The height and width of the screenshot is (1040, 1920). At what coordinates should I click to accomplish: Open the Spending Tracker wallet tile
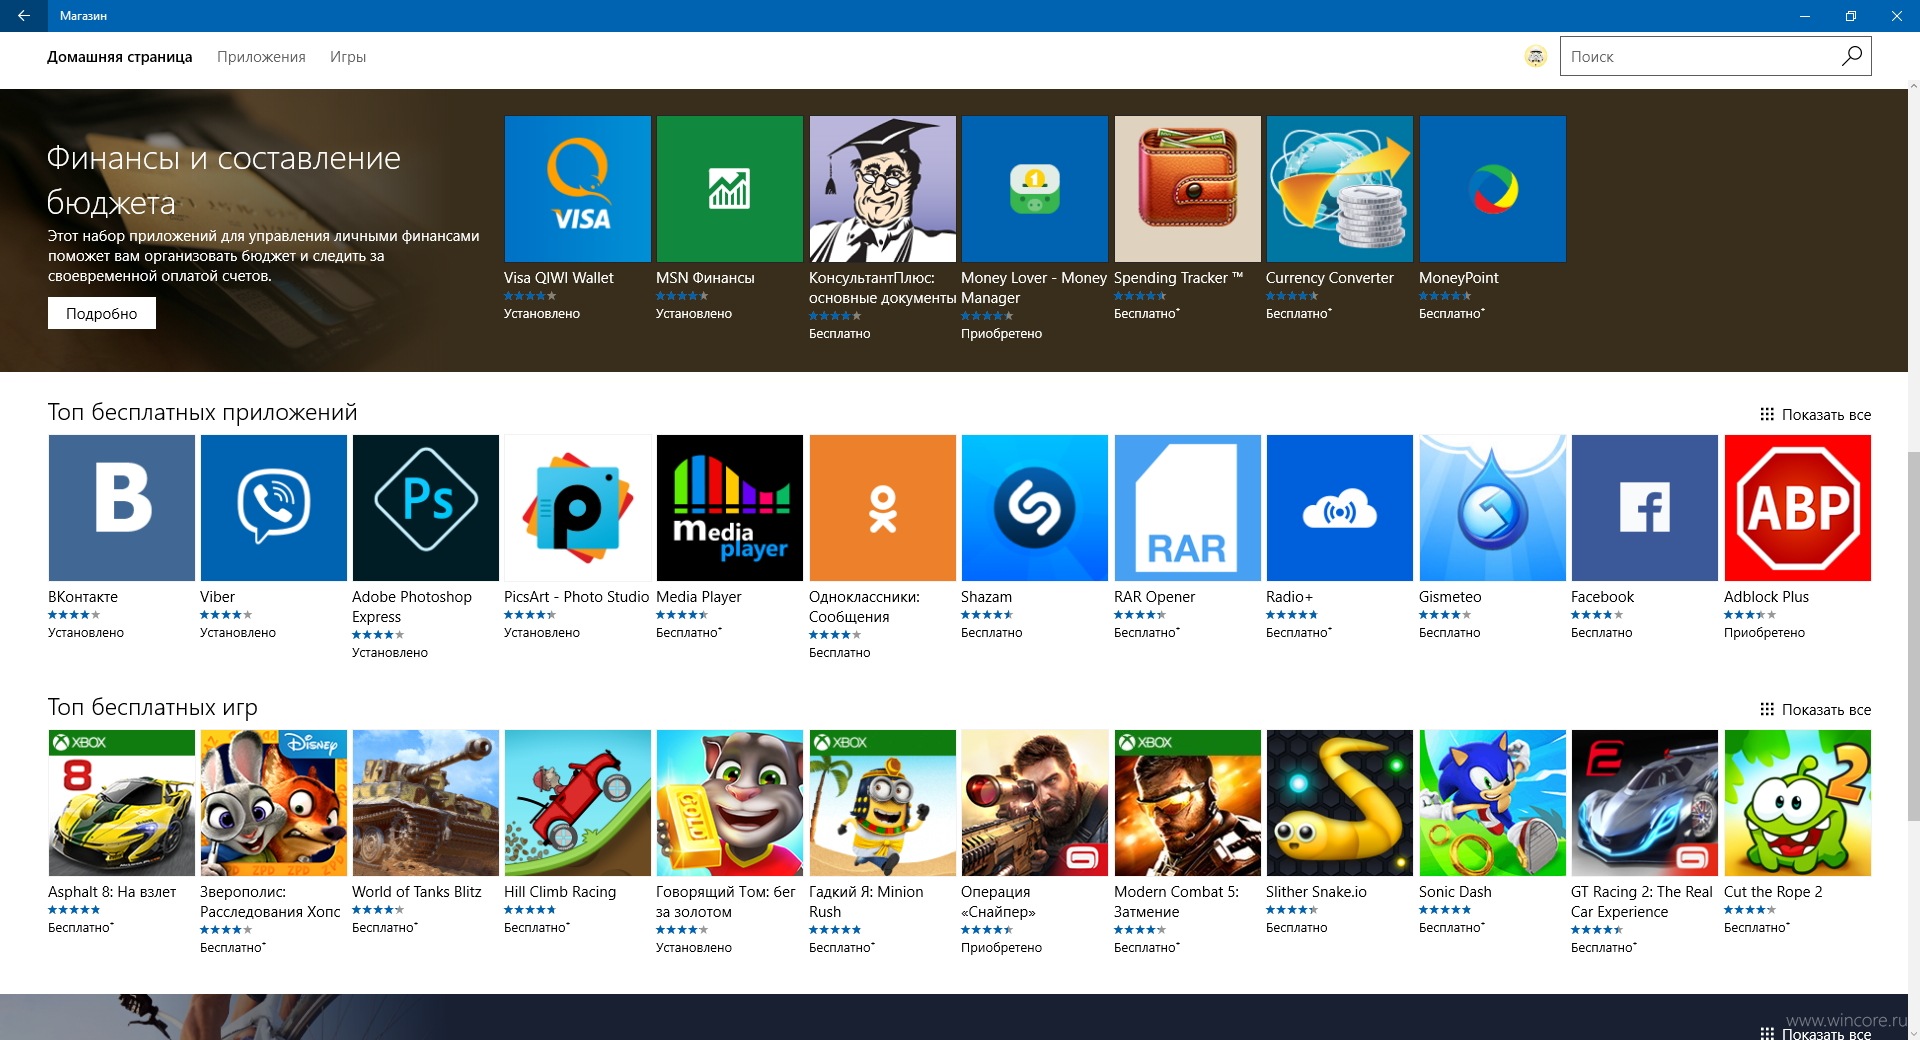coord(1187,189)
